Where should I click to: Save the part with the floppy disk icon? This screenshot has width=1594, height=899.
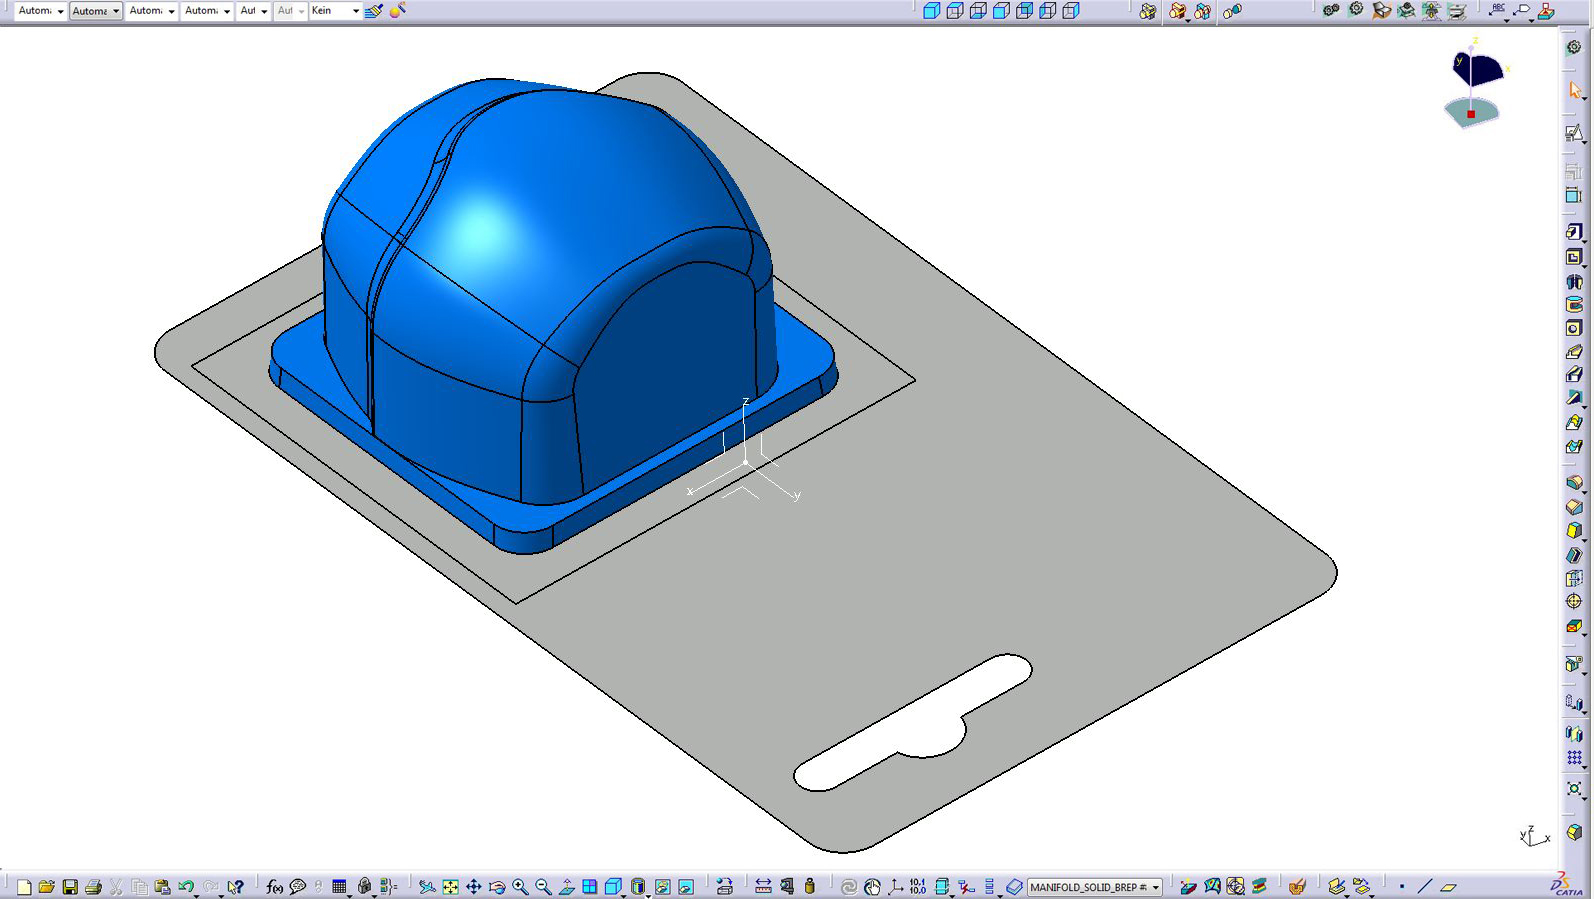pos(70,887)
